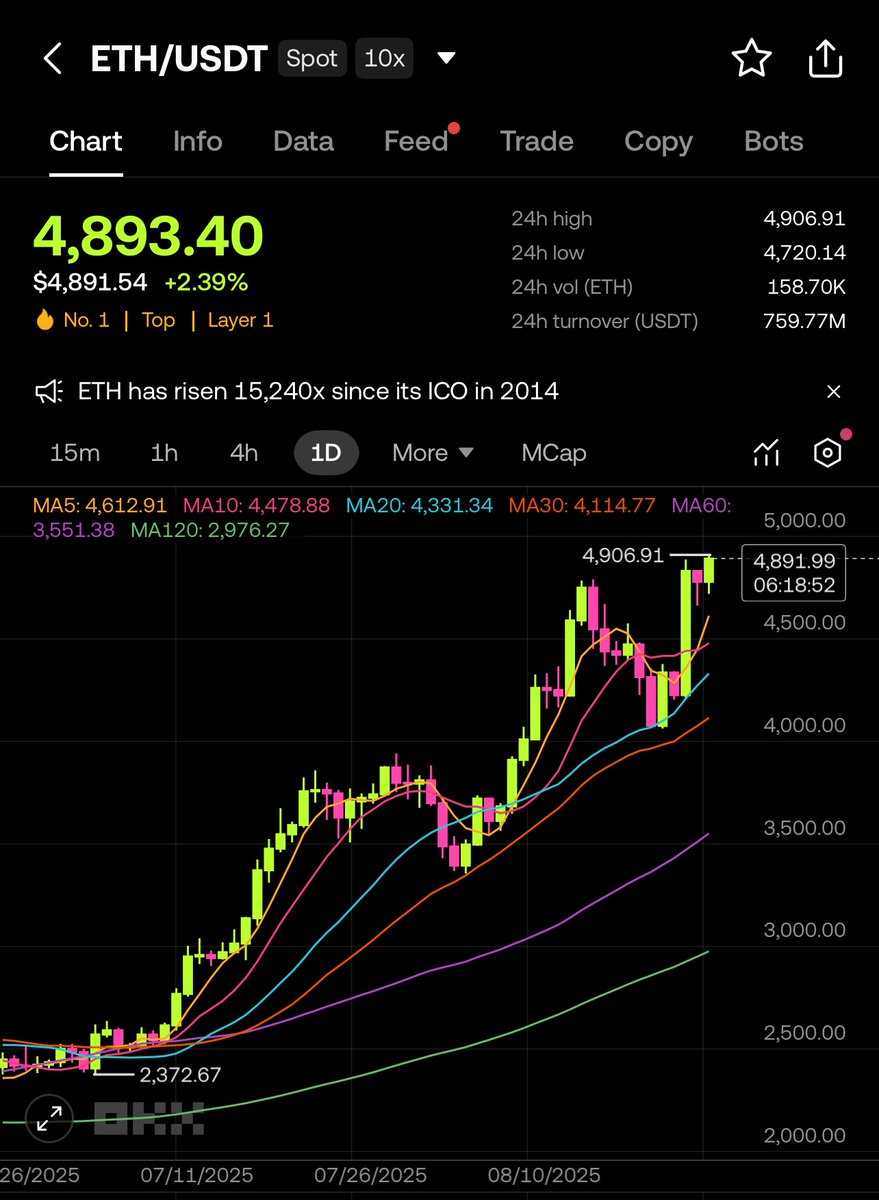Open the Trade tab
This screenshot has height=1200, width=879.
[537, 142]
